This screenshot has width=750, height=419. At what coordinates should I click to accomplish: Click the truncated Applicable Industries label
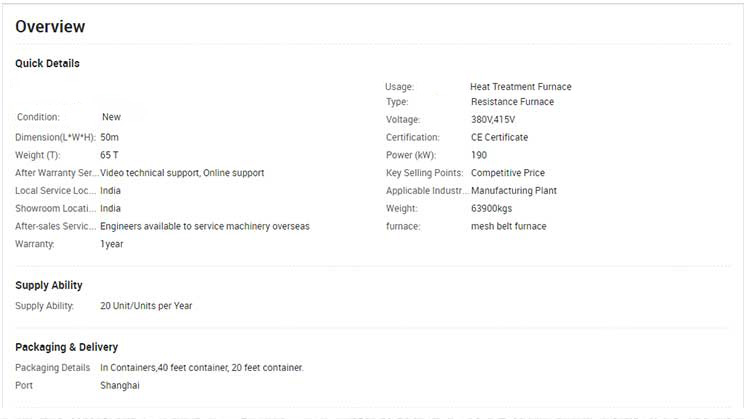[424, 191]
